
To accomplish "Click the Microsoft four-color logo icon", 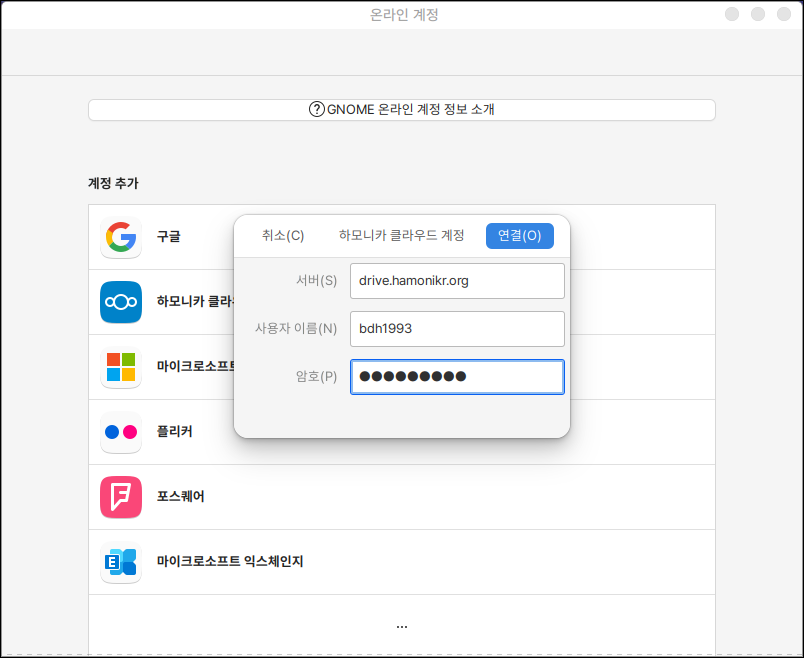I will pos(121,367).
